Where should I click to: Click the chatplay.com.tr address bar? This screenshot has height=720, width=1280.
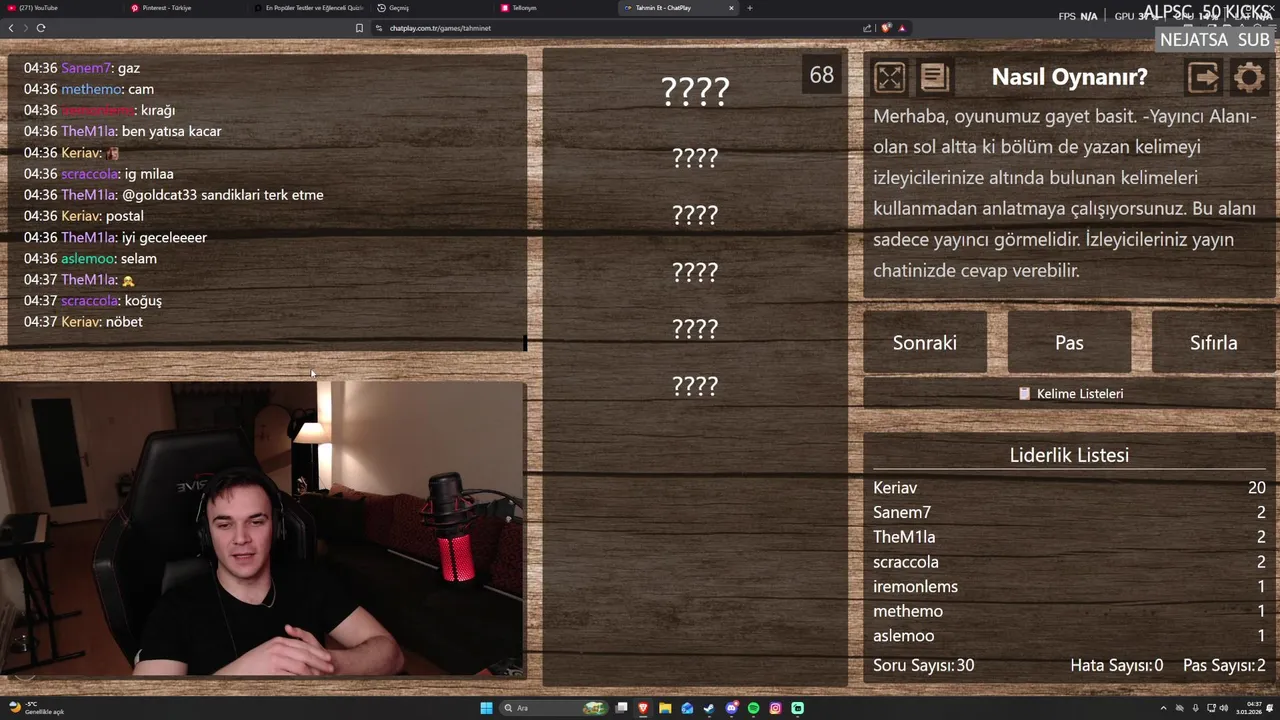[x=620, y=28]
